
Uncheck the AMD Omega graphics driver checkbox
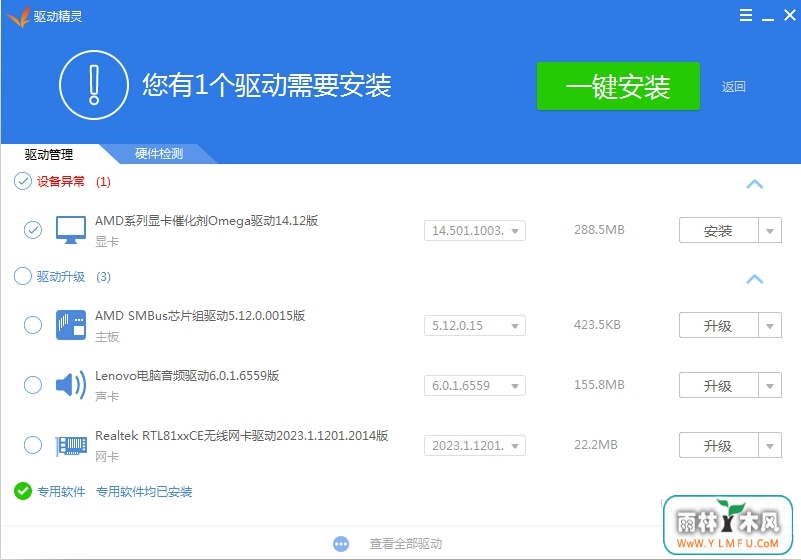33,230
